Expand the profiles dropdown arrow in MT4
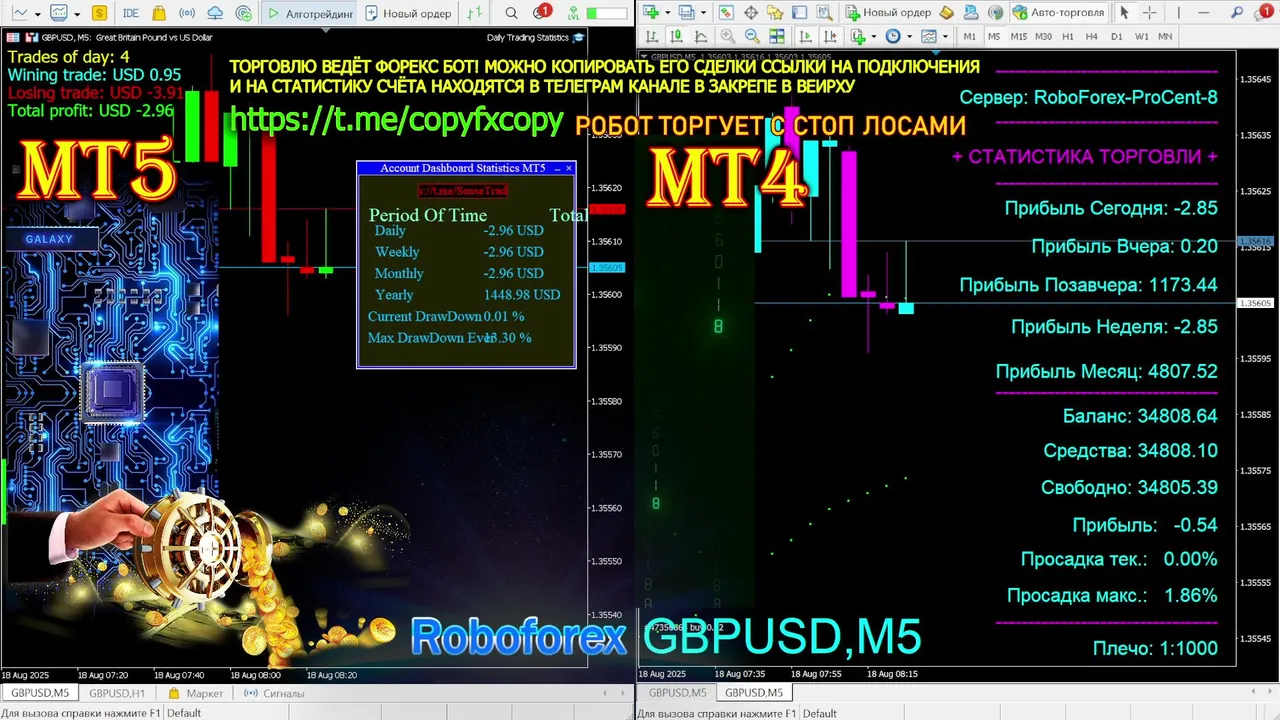Screen dimensions: 1280x720 pos(703,13)
